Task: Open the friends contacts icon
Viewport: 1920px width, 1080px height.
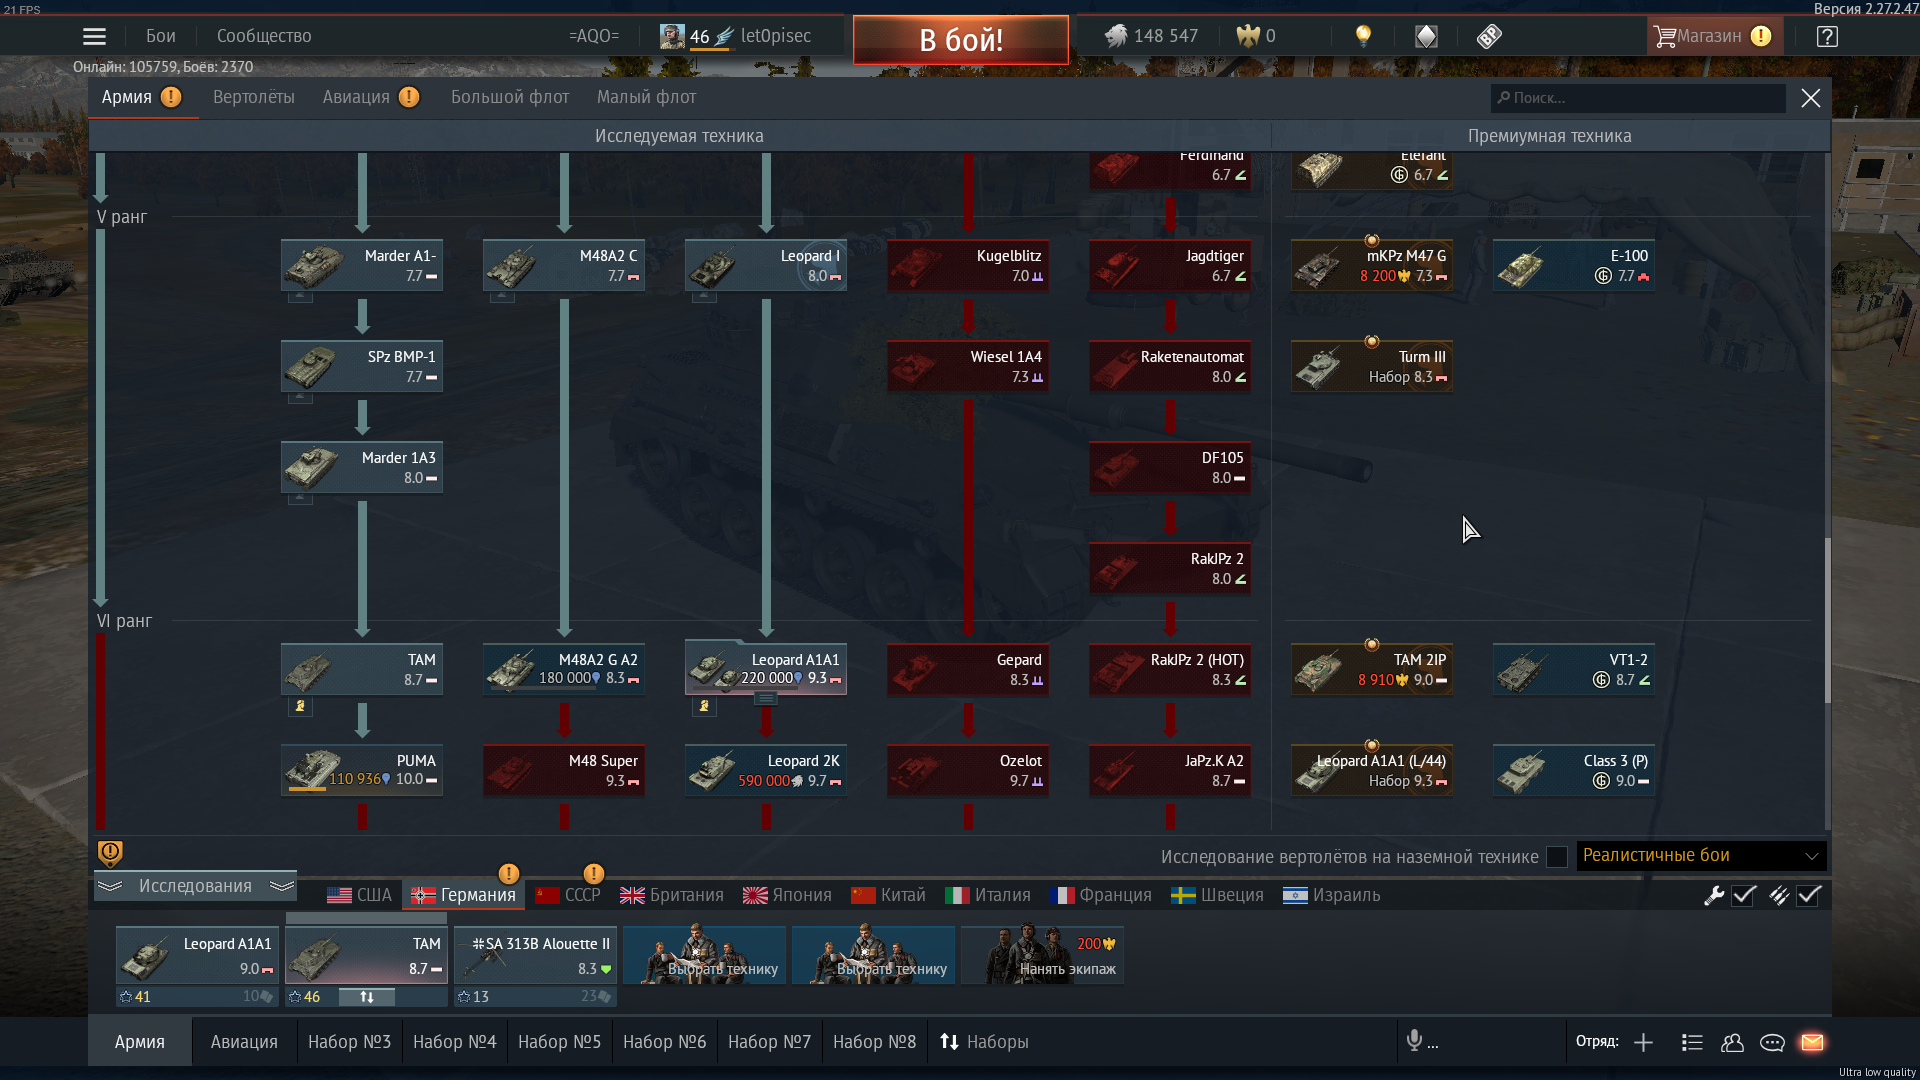Action: (x=1732, y=1042)
